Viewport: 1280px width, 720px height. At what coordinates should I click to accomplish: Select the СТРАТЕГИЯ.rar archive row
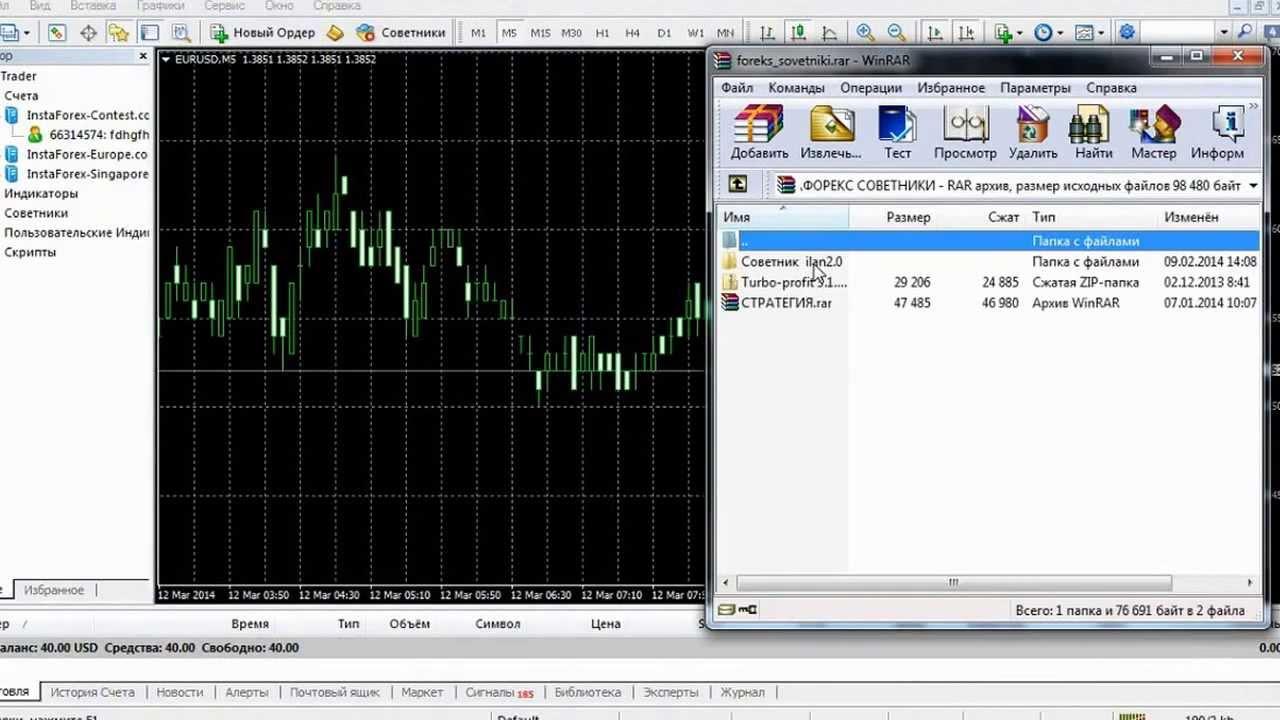tap(990, 303)
